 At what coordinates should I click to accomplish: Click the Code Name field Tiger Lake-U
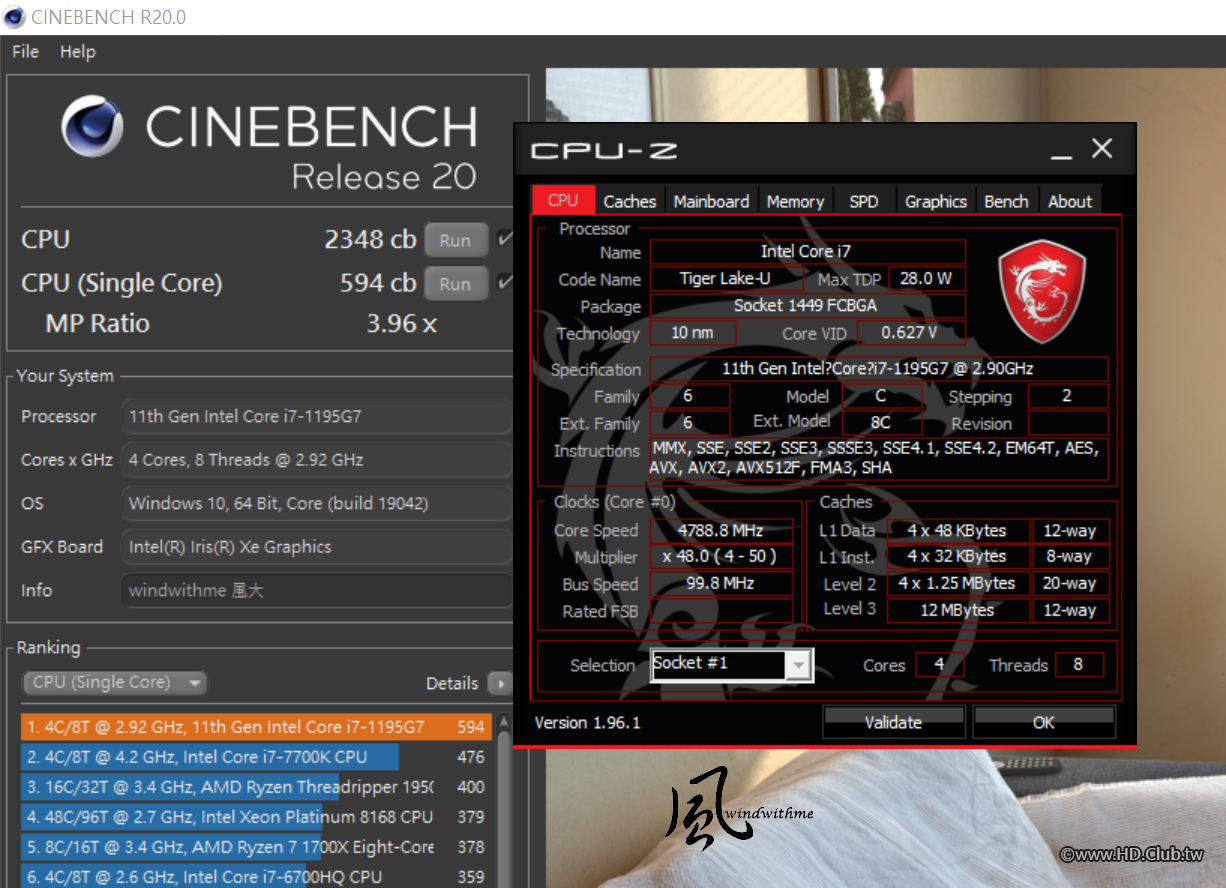click(725, 279)
